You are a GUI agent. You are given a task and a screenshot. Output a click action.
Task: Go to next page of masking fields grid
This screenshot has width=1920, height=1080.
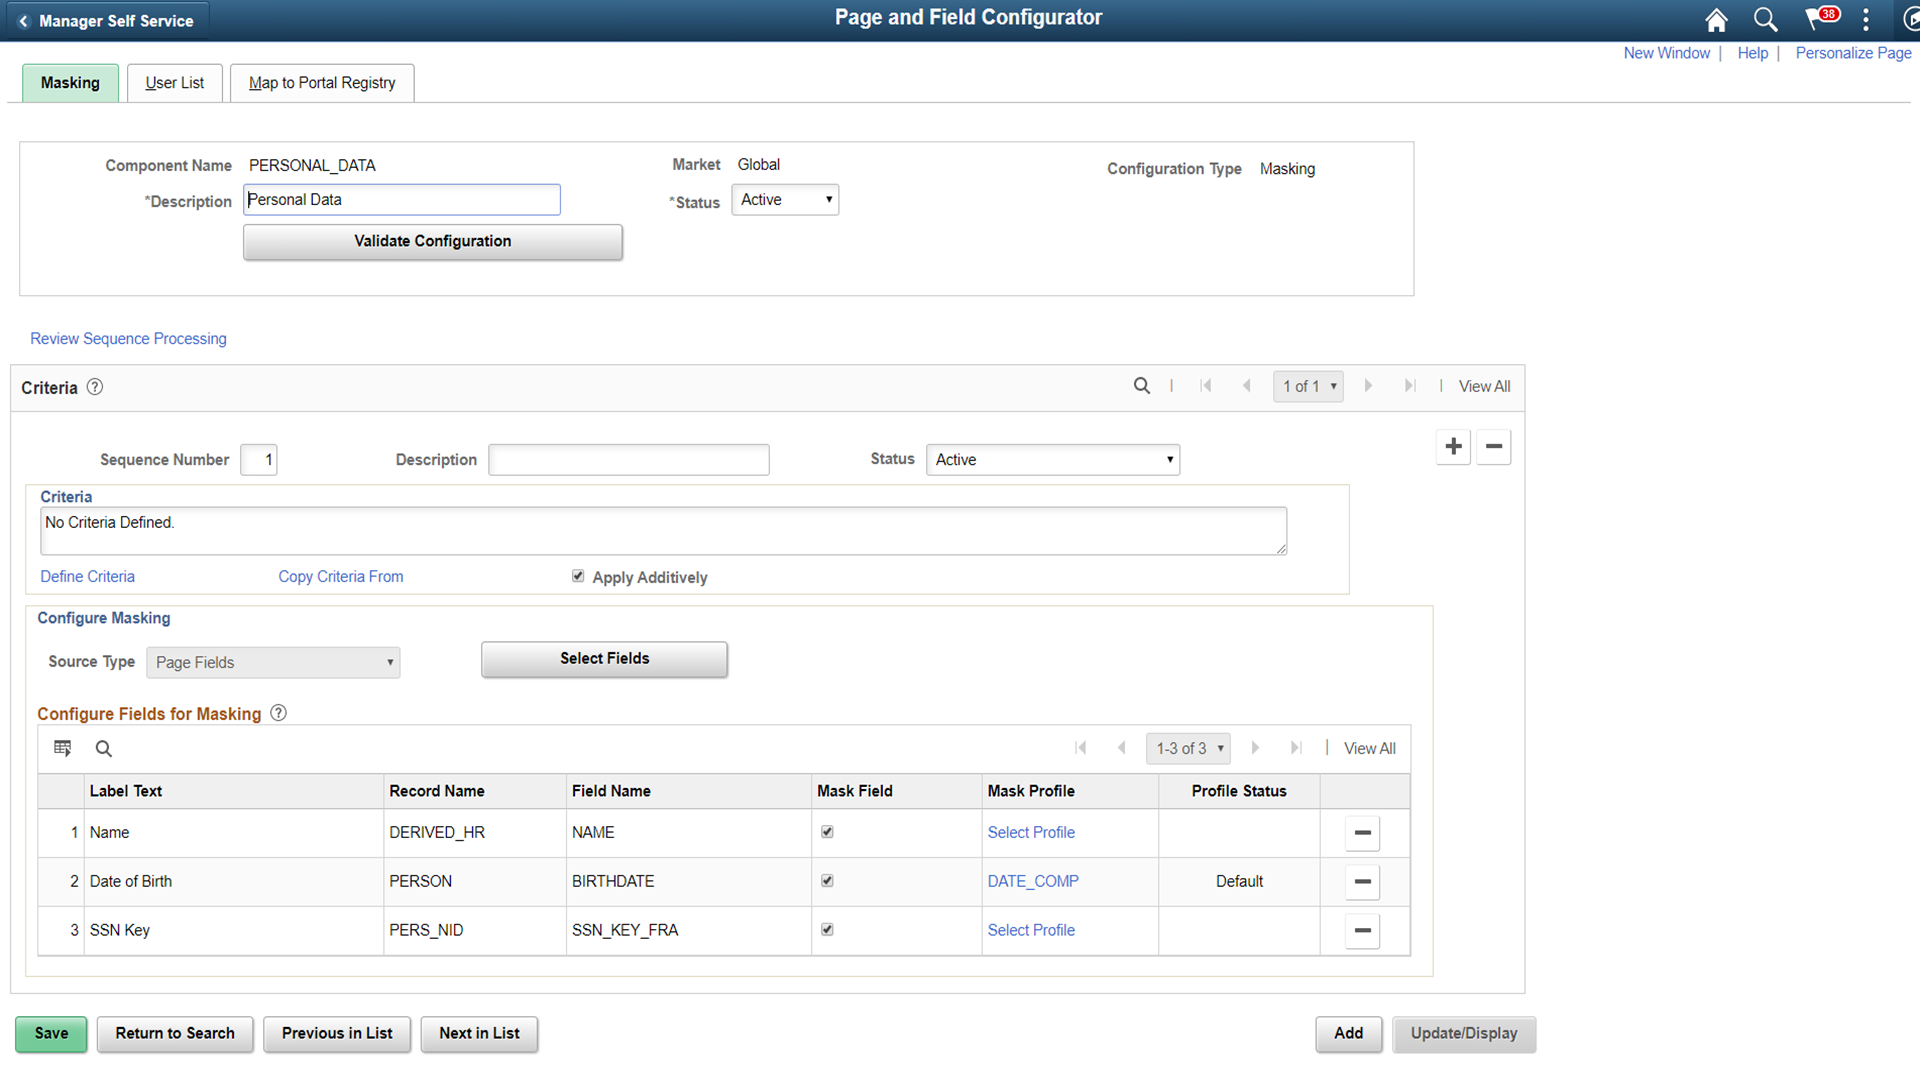tap(1255, 748)
